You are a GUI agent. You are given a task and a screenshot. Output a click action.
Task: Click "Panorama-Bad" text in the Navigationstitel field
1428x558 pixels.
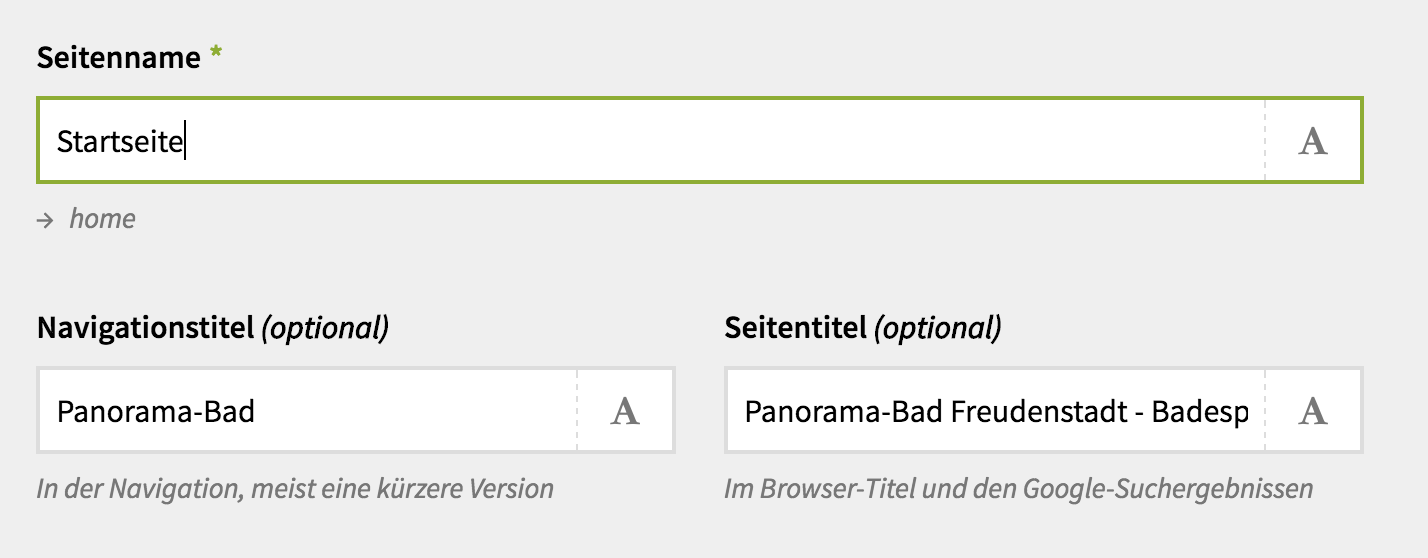coord(155,411)
